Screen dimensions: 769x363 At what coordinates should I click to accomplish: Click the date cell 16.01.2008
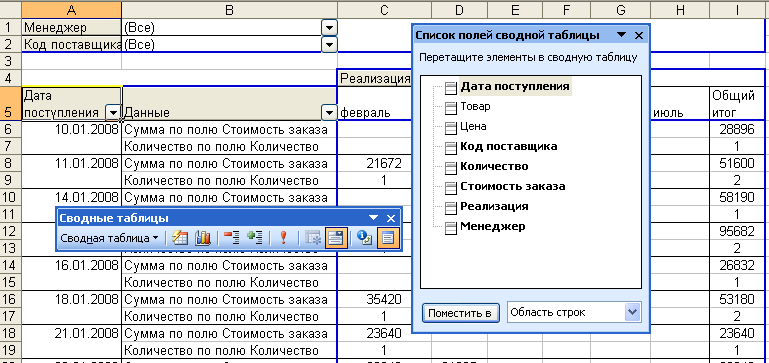tap(72, 265)
